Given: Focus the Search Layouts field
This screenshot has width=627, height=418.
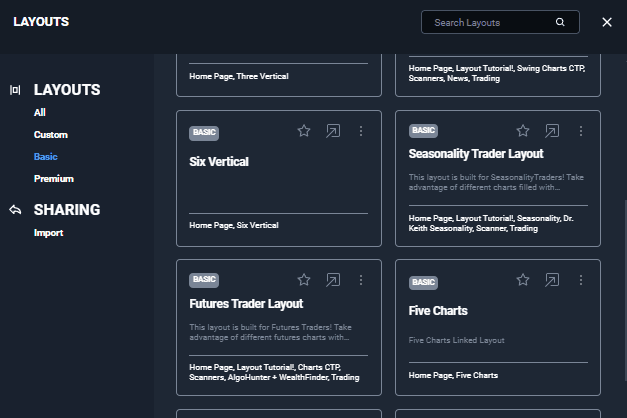Looking at the screenshot, I should (x=500, y=22).
